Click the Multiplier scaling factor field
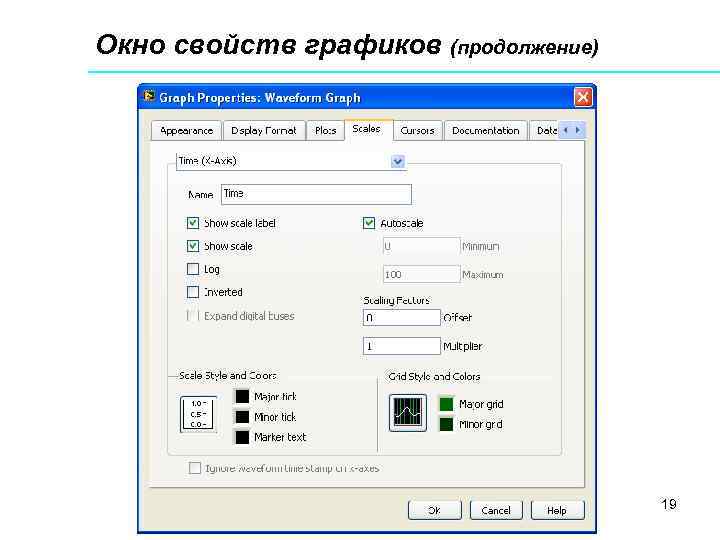Screen dimensions: 720x540 click(x=402, y=346)
